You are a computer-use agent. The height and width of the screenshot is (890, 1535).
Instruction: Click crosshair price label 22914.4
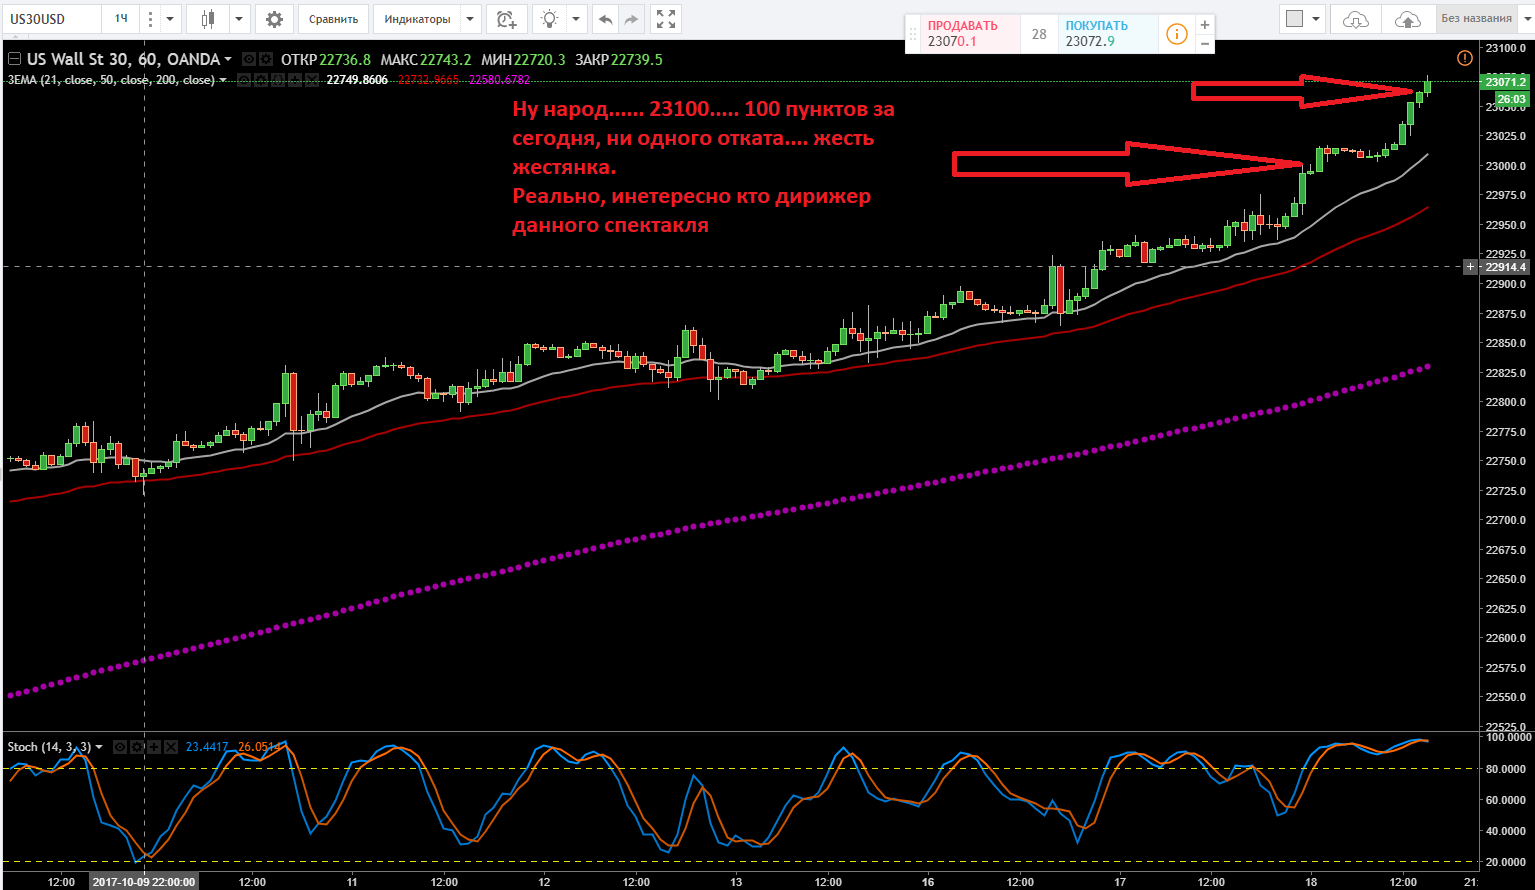(1505, 267)
